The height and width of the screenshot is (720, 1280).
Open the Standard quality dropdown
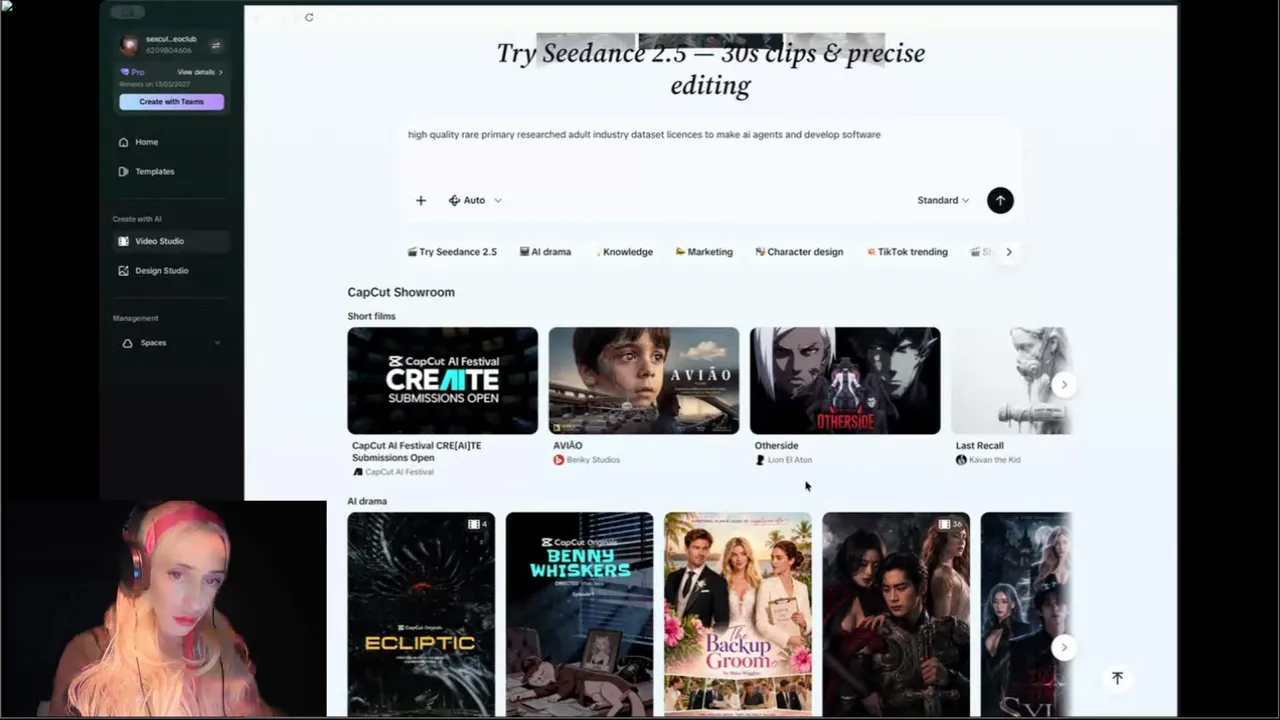[x=943, y=200]
